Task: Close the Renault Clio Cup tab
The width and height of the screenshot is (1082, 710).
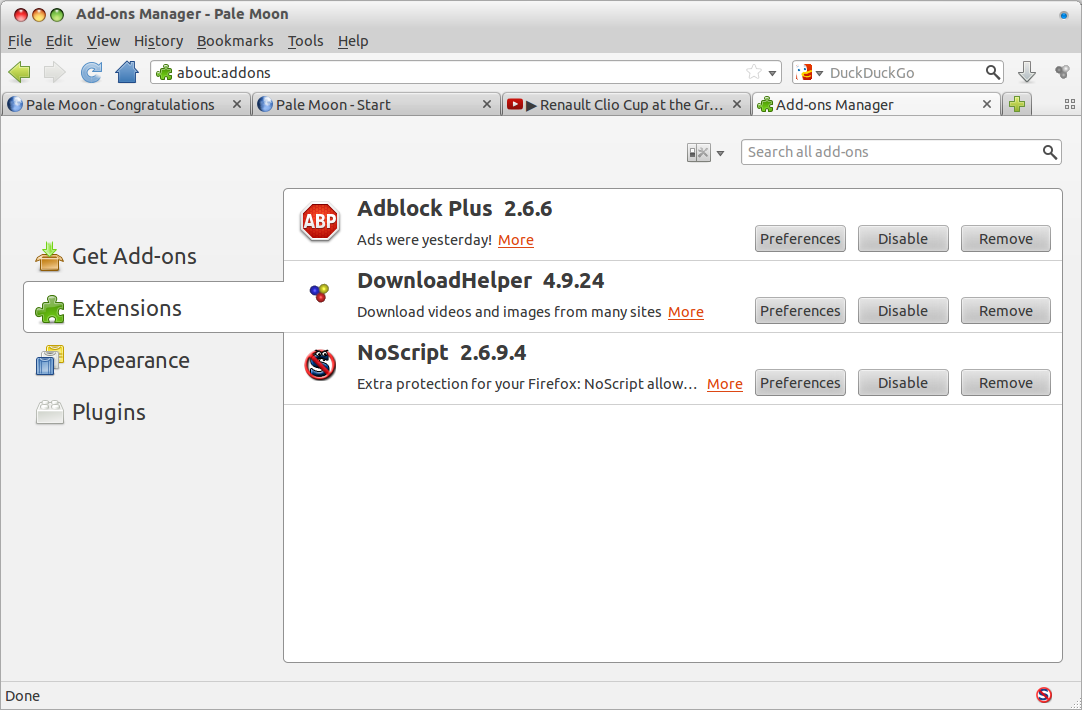Action: (737, 104)
